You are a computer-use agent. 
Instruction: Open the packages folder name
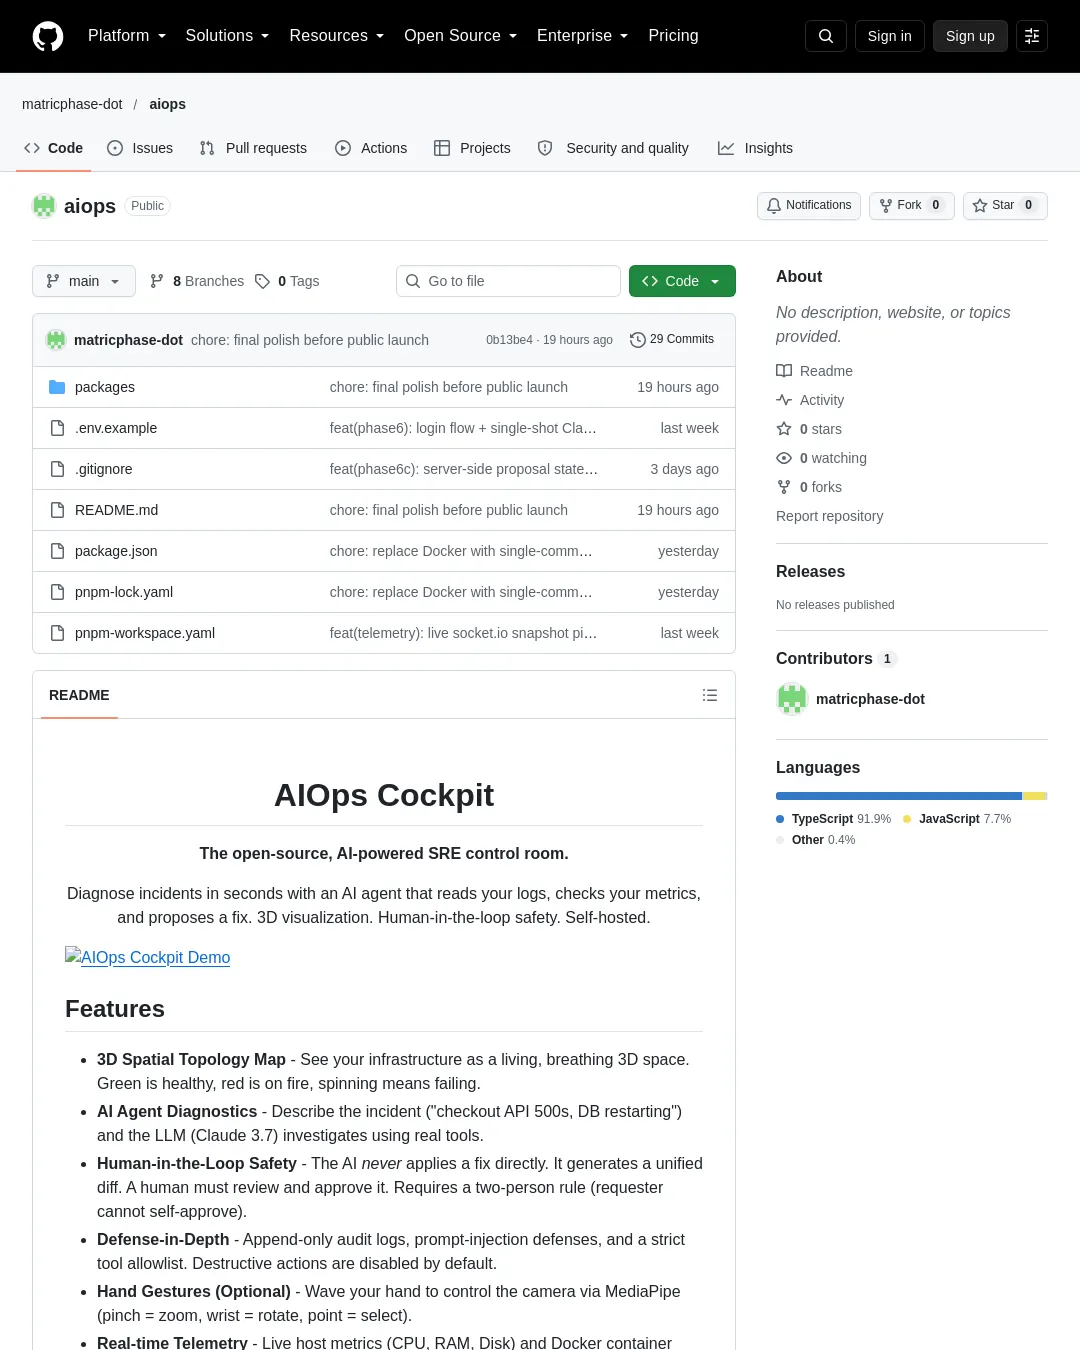(105, 387)
